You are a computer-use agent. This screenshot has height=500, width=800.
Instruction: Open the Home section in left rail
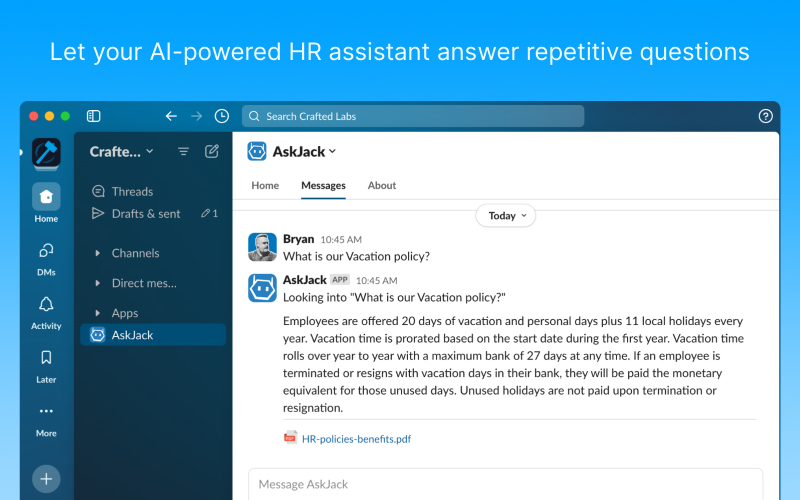point(46,204)
